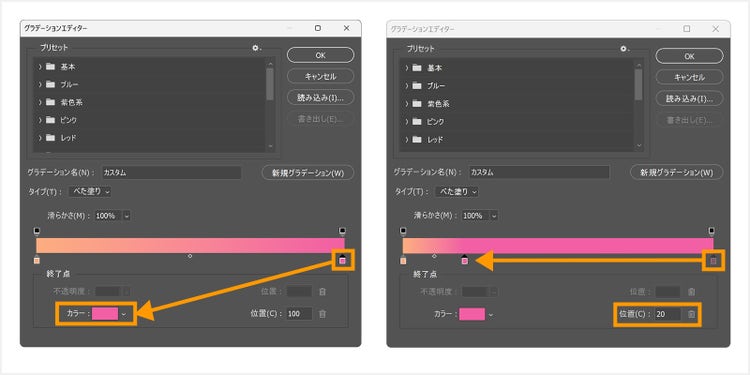Open pink カラー swatch in right dialog
The height and width of the screenshot is (375, 750).
pyautogui.click(x=472, y=314)
